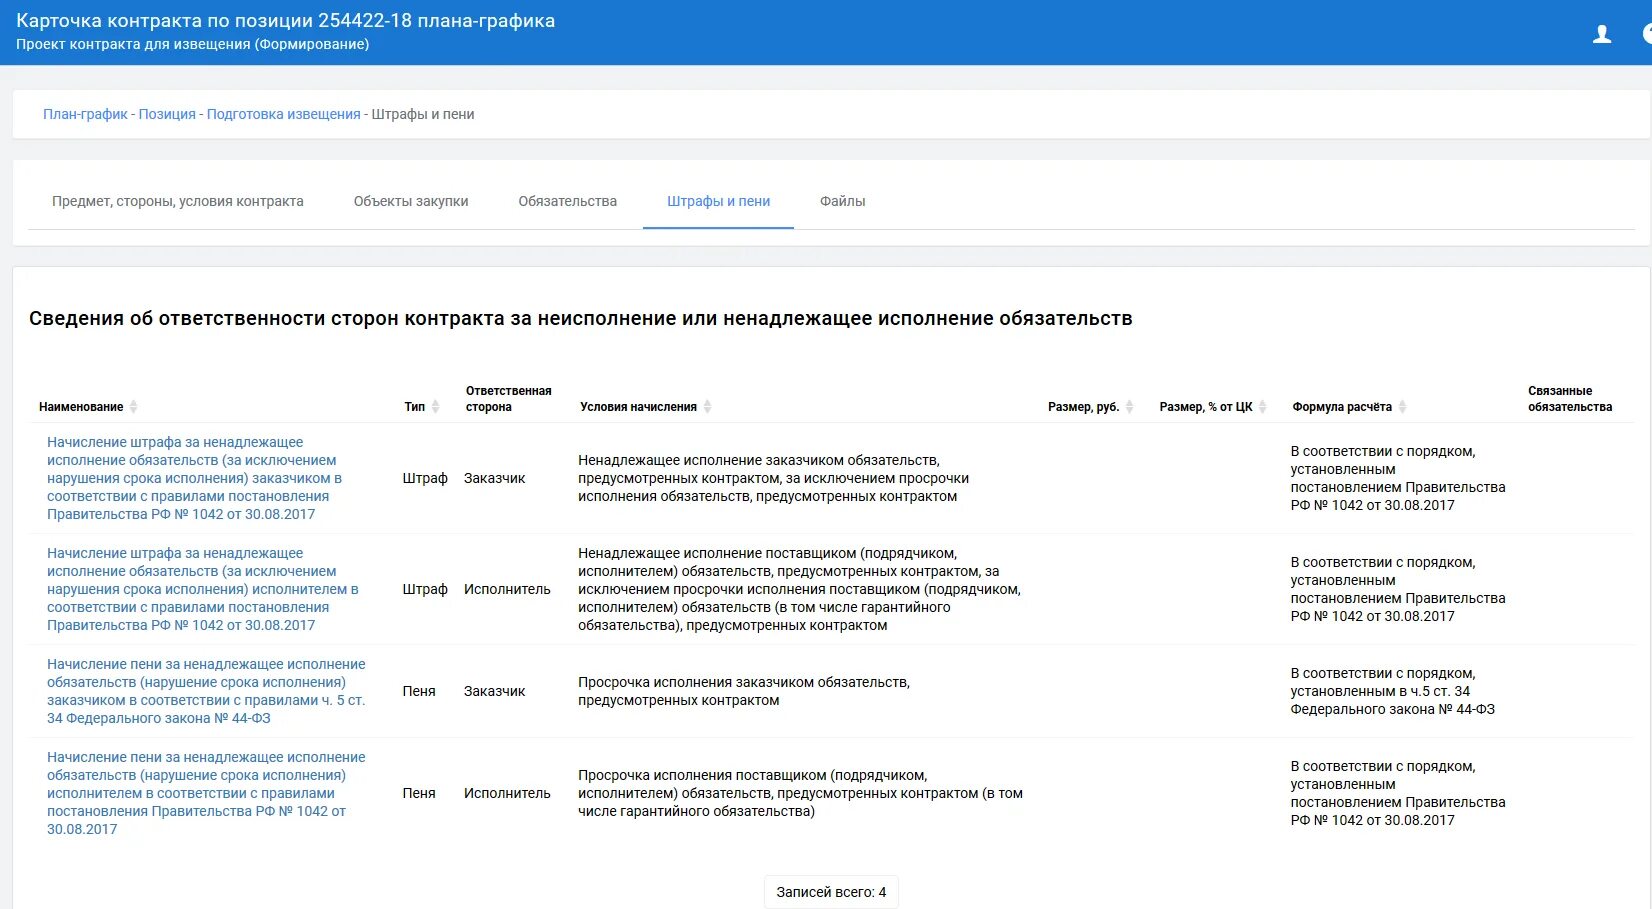Open пеня link for исполнителем по постановлению 1042
The width and height of the screenshot is (1652, 909).
(x=206, y=793)
